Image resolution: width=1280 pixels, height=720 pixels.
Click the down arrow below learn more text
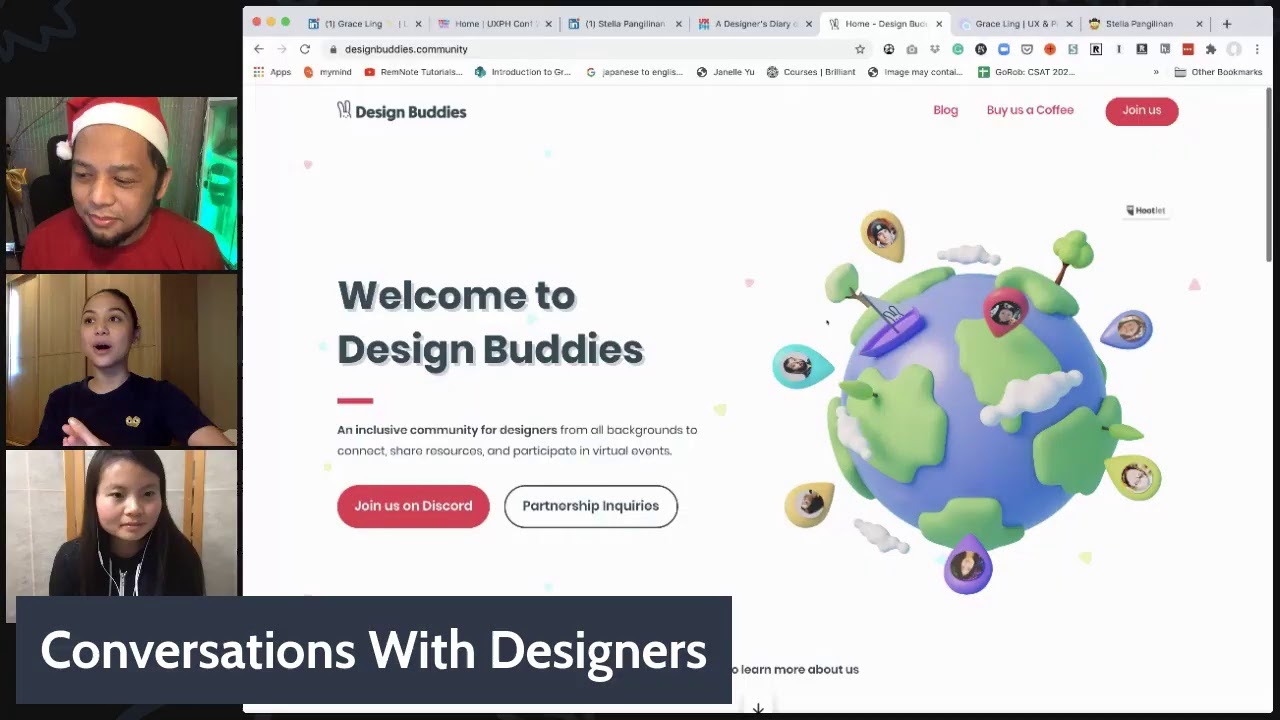click(758, 708)
